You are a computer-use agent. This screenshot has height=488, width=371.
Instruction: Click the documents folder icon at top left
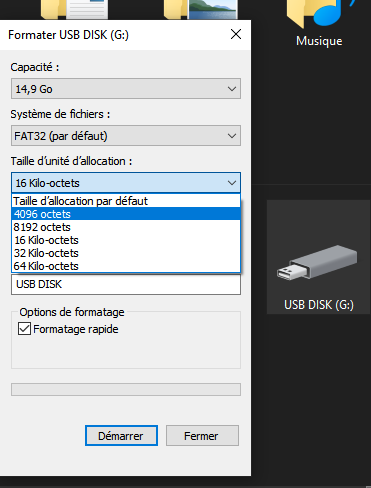click(74, 9)
